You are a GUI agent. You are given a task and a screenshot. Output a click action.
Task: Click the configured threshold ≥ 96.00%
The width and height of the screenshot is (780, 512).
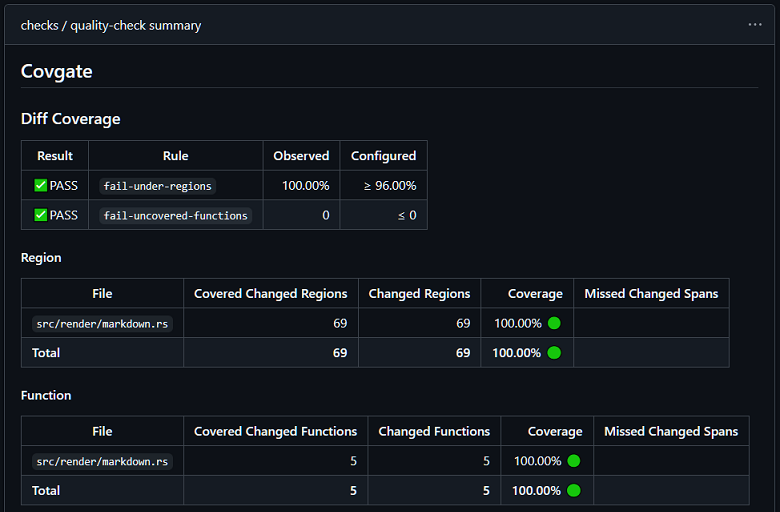coord(390,186)
